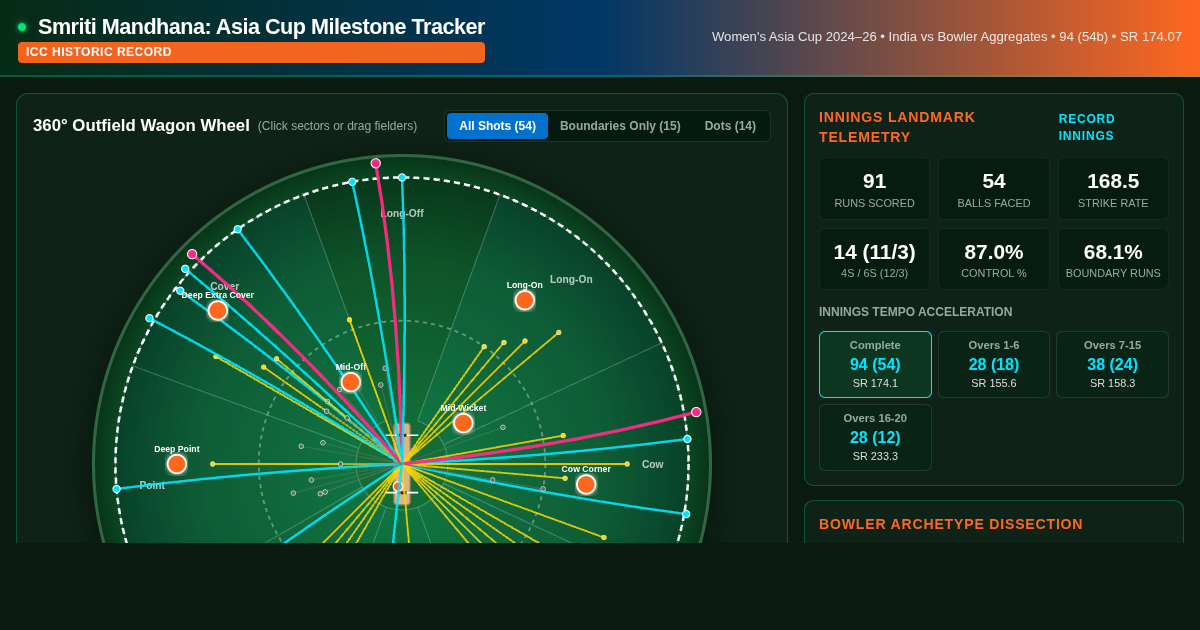Click the 87.0% Control % tile
This screenshot has width=1200, height=630.
coord(994,259)
